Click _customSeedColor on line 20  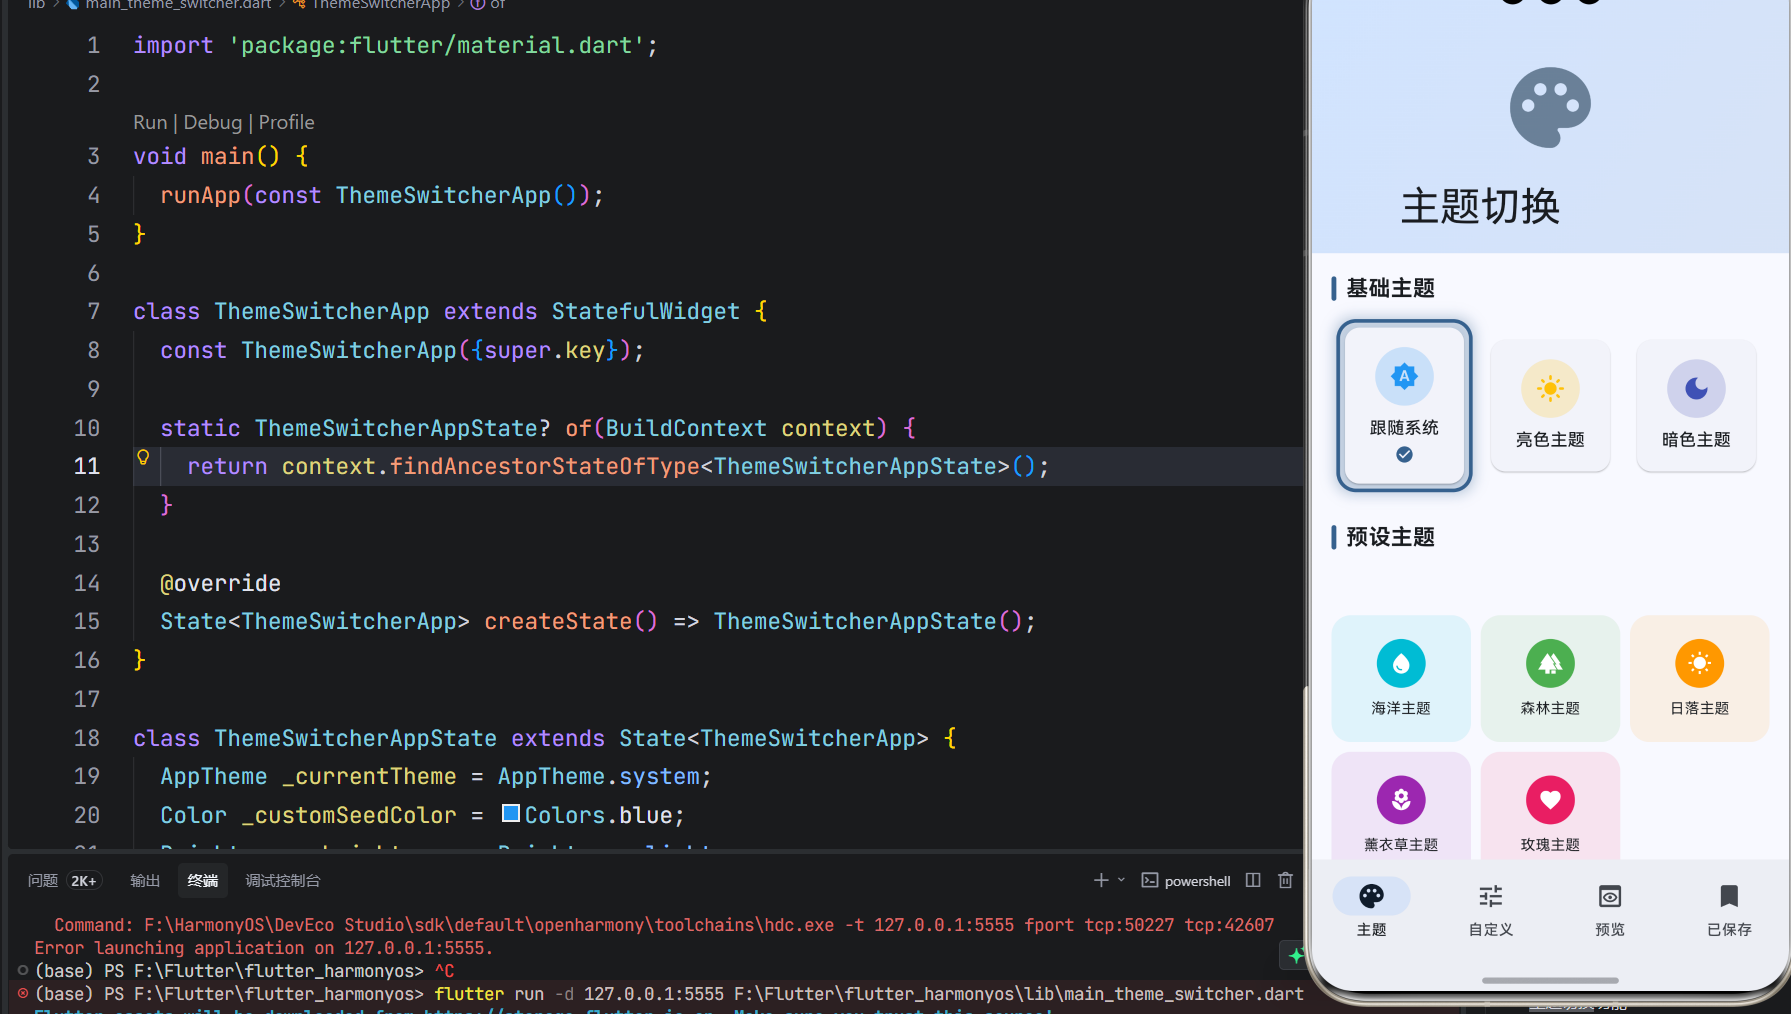[349, 815]
